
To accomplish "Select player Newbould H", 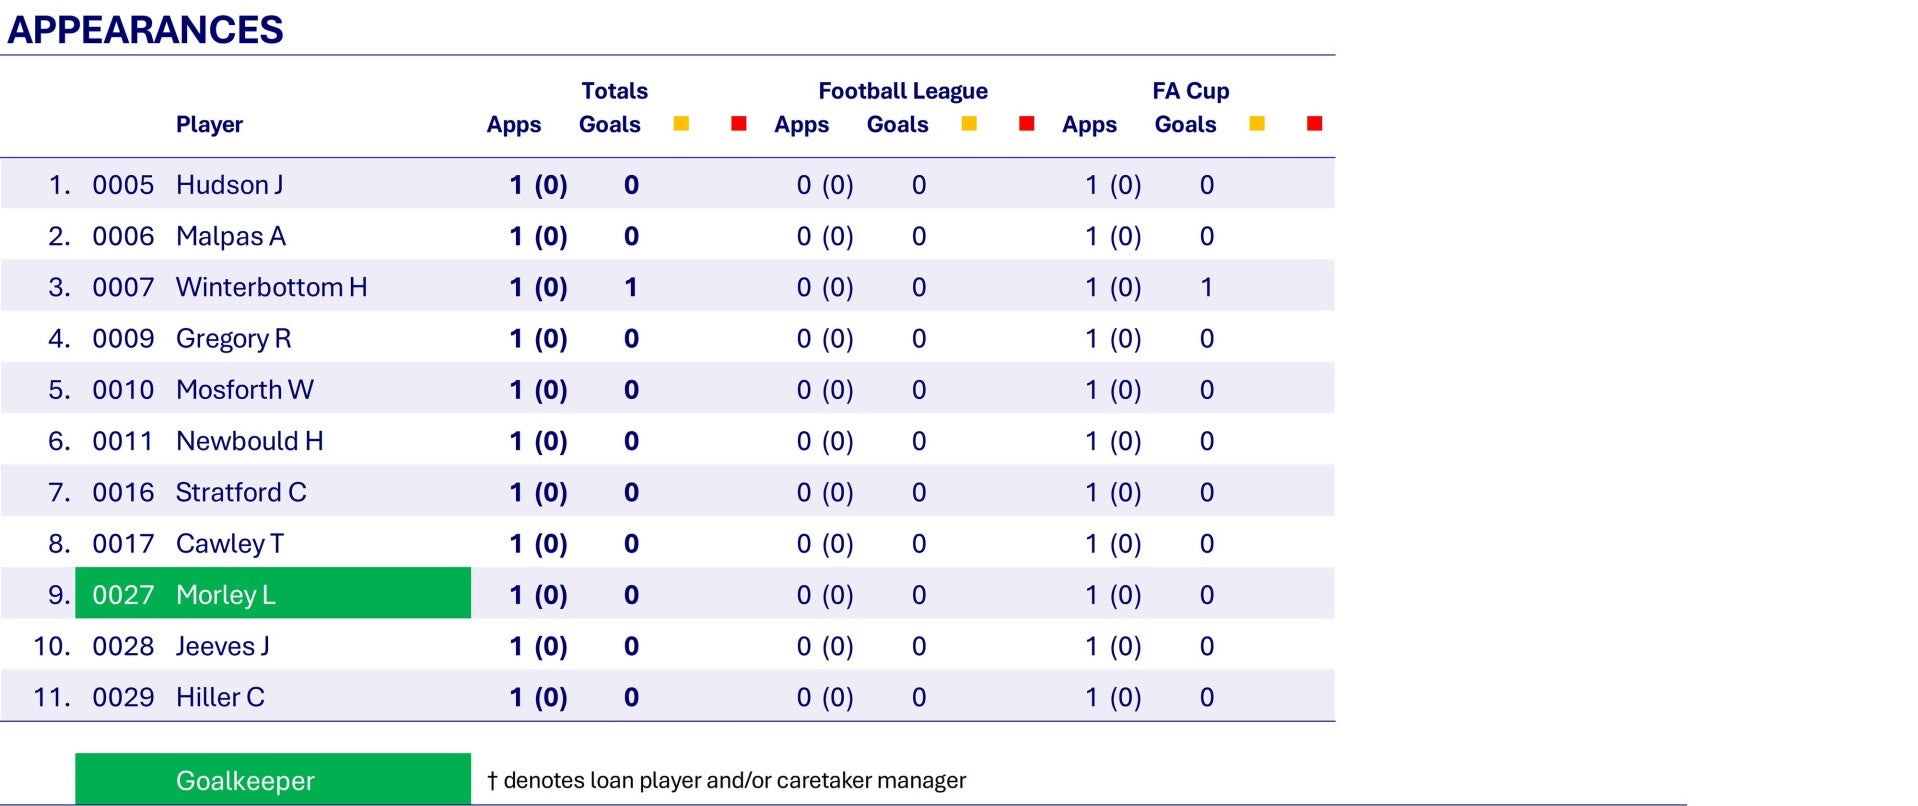I will [249, 441].
